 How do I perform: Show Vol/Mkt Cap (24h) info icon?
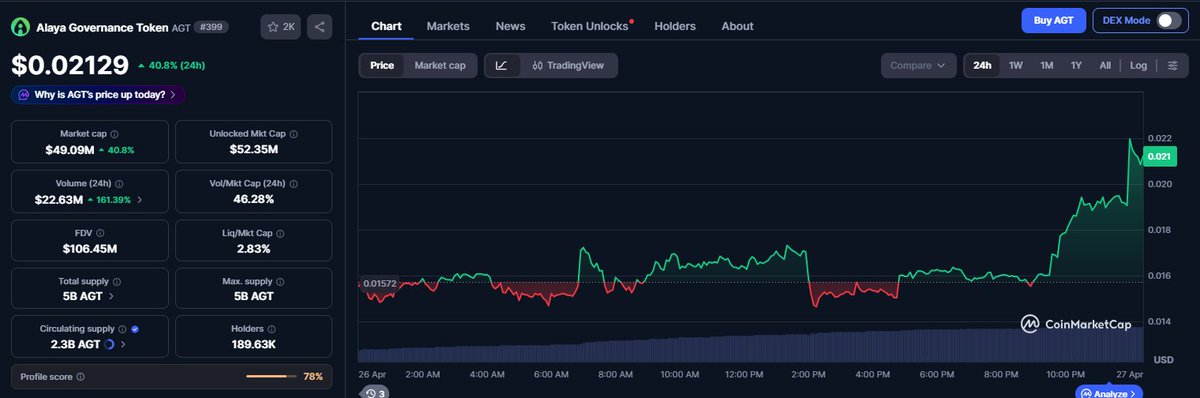point(293,184)
